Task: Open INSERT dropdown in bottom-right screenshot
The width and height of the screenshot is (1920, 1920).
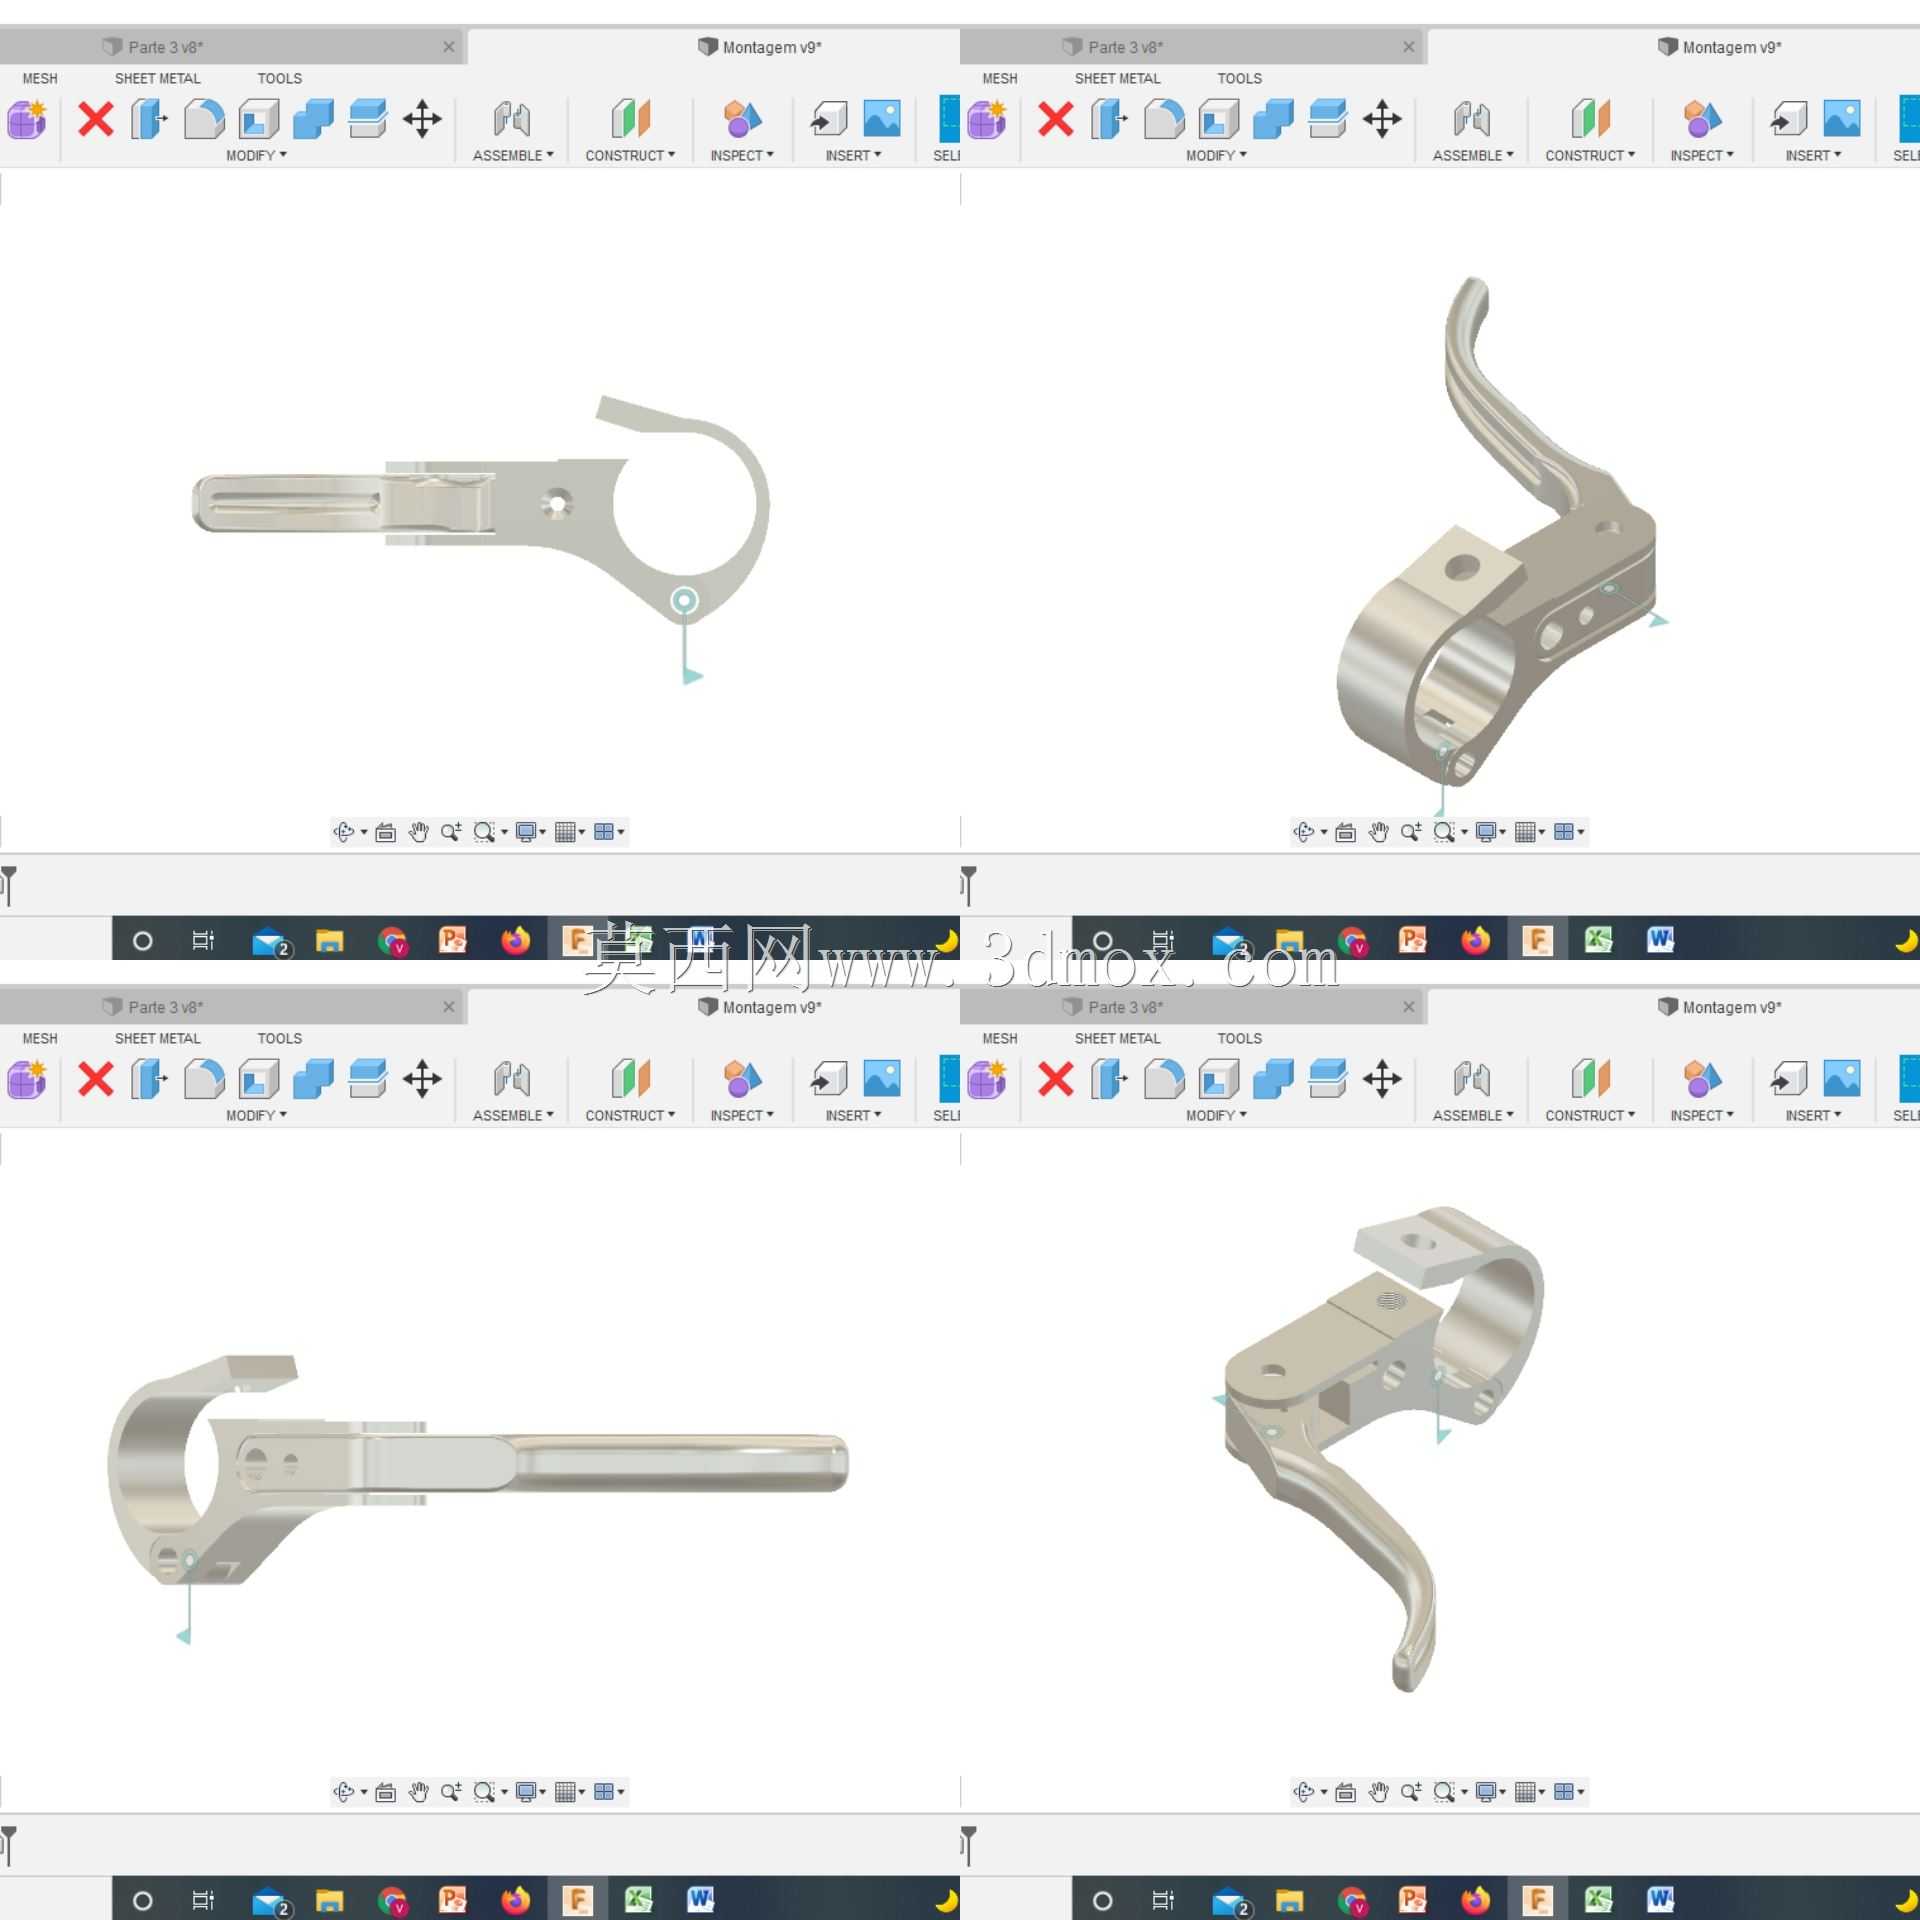Action: click(1813, 1115)
